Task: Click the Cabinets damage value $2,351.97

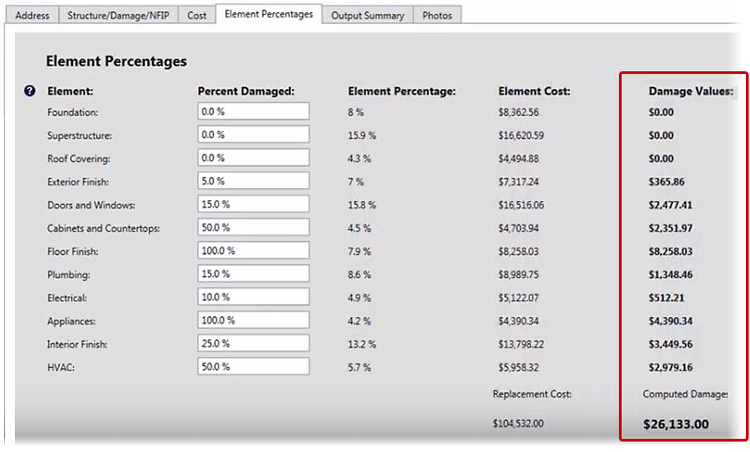Action: (670, 228)
